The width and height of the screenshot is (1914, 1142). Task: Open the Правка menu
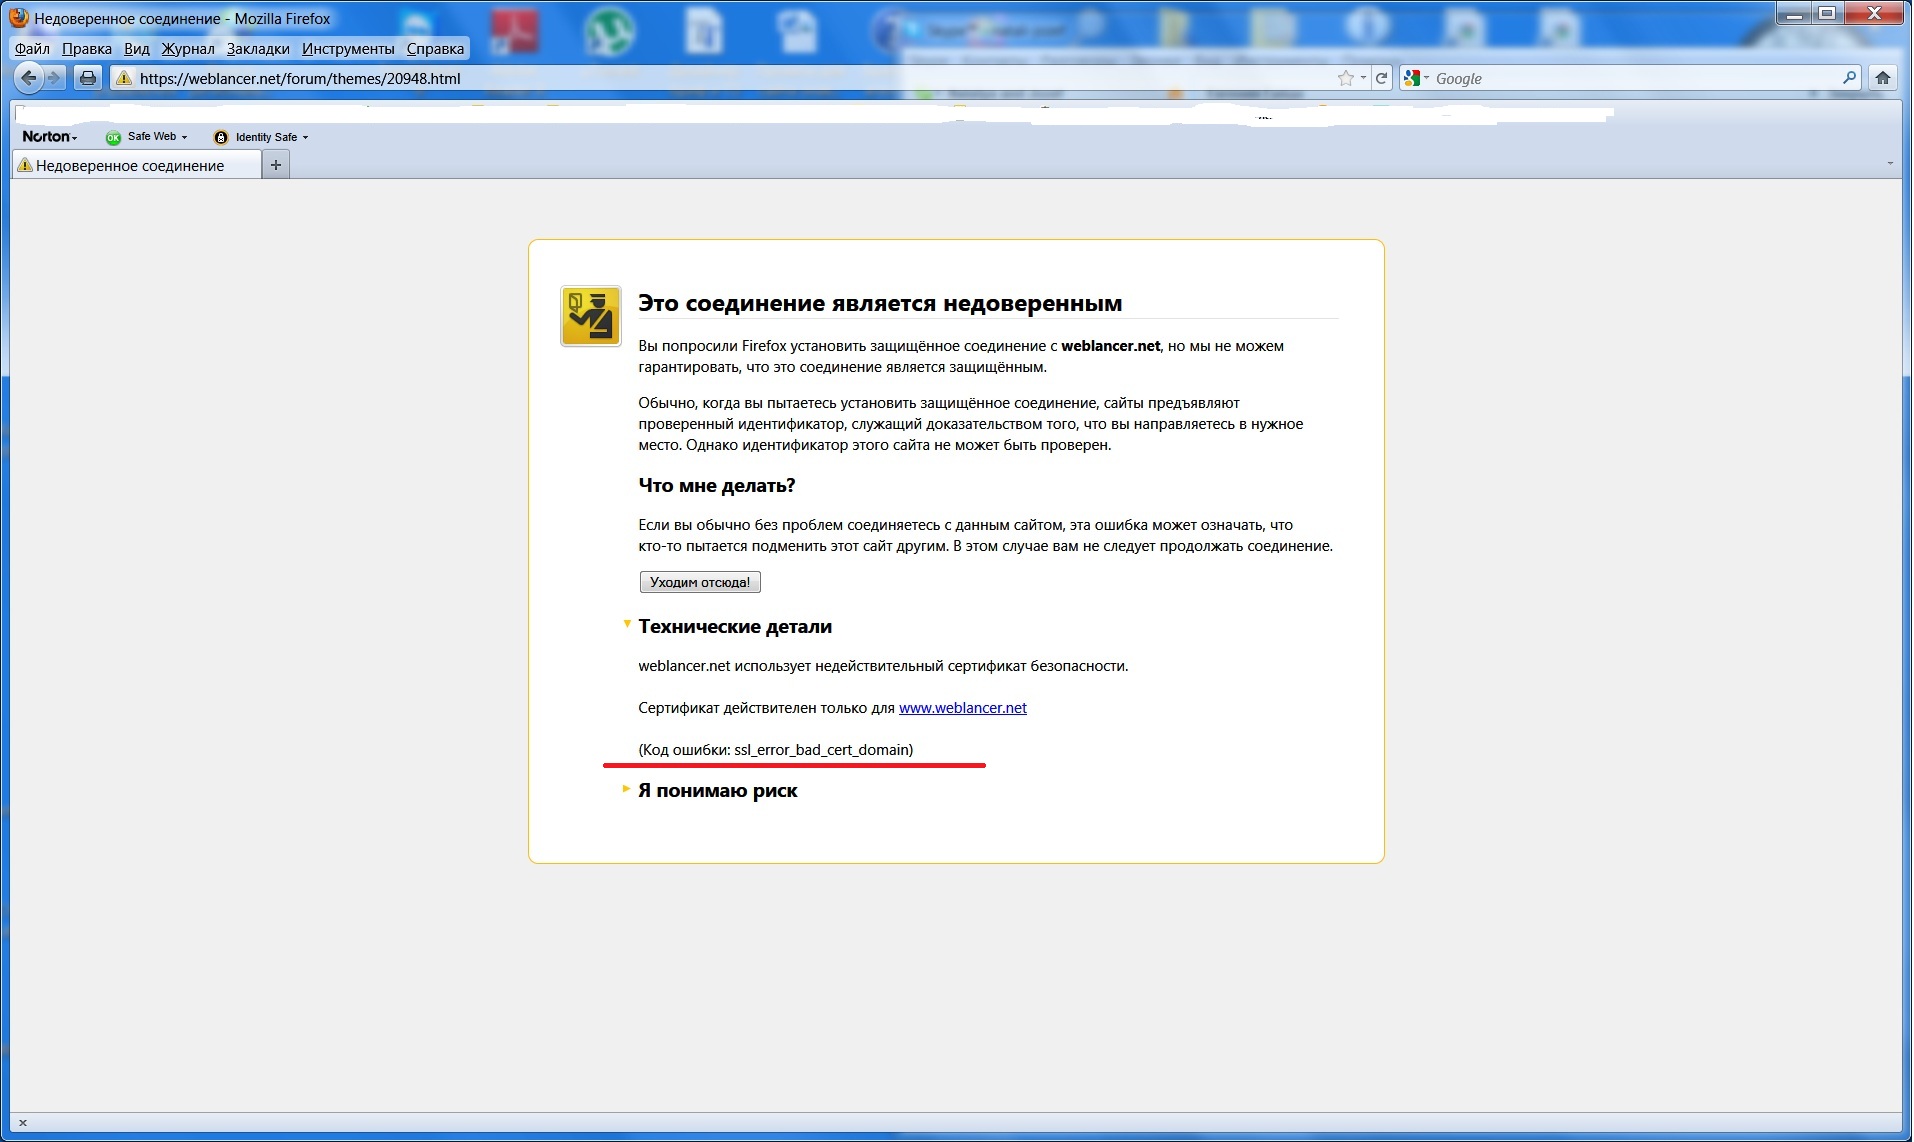point(87,48)
